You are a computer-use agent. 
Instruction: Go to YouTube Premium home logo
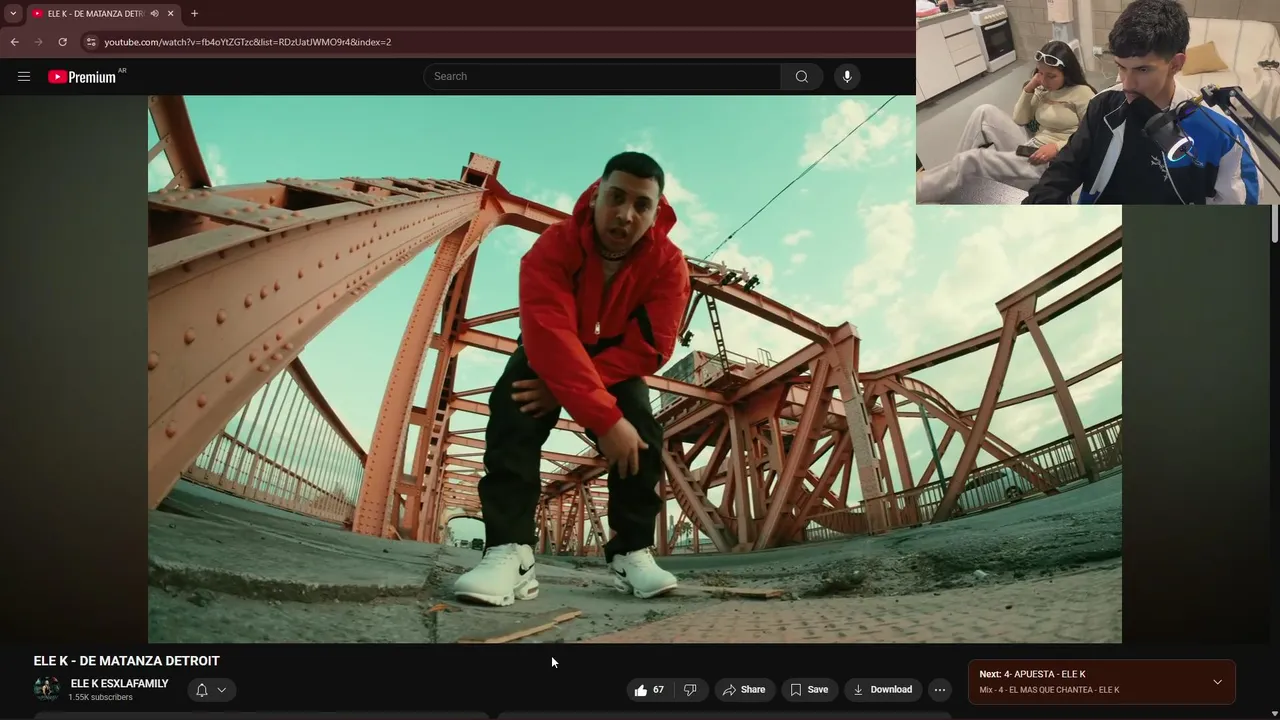(82, 77)
